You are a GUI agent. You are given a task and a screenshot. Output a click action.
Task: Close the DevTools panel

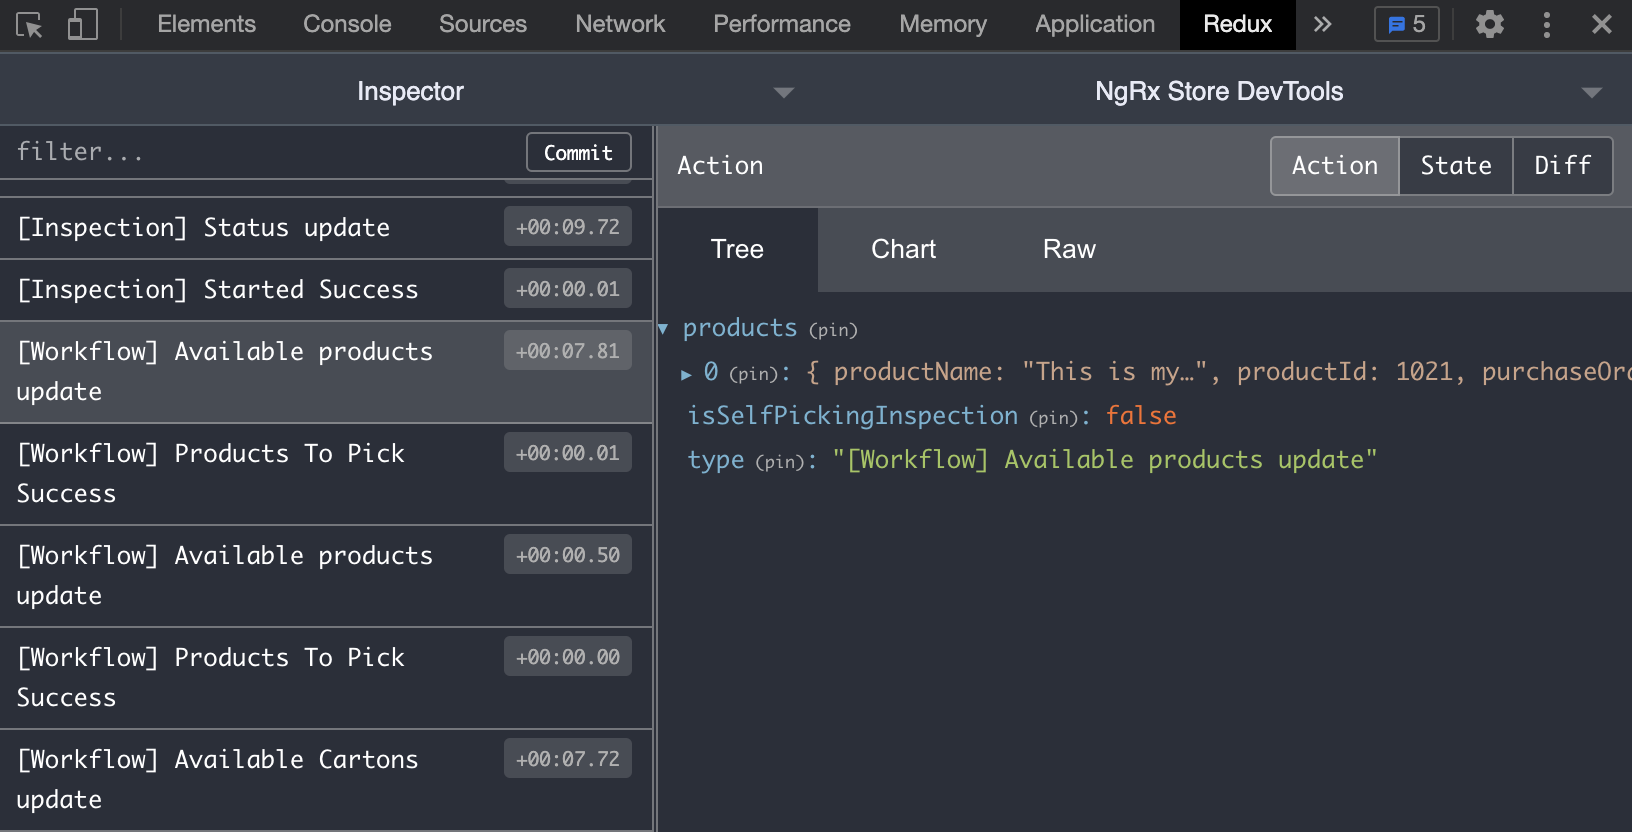point(1601,25)
